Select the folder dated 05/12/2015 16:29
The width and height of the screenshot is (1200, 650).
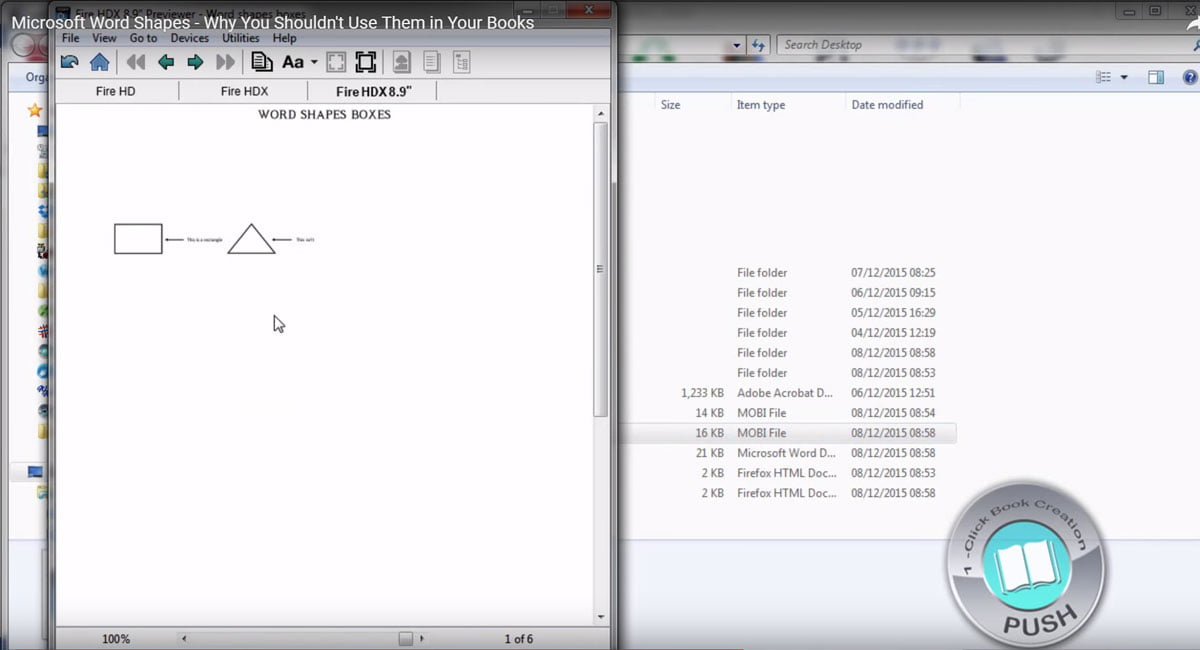788,313
